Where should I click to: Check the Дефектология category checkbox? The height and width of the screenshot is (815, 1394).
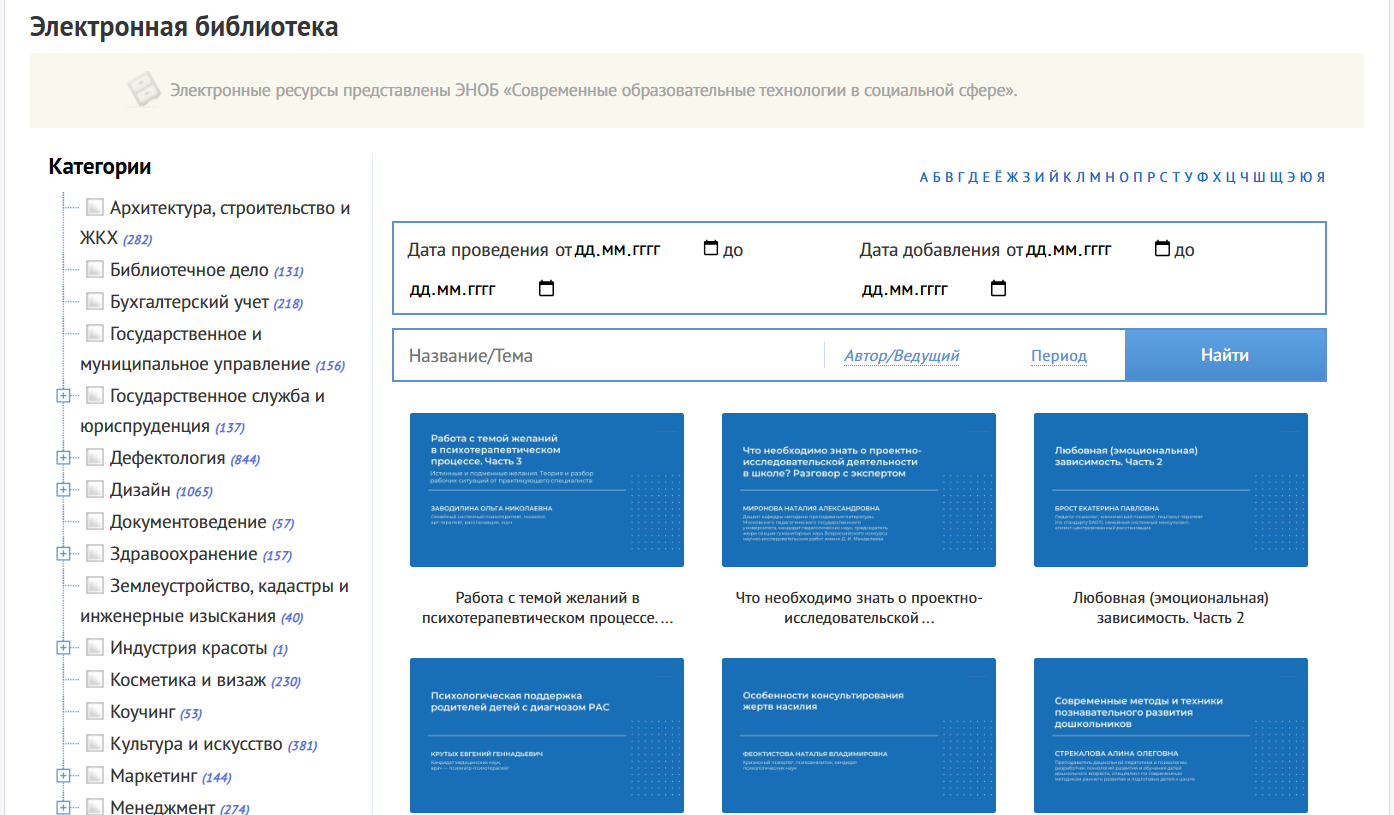point(95,458)
